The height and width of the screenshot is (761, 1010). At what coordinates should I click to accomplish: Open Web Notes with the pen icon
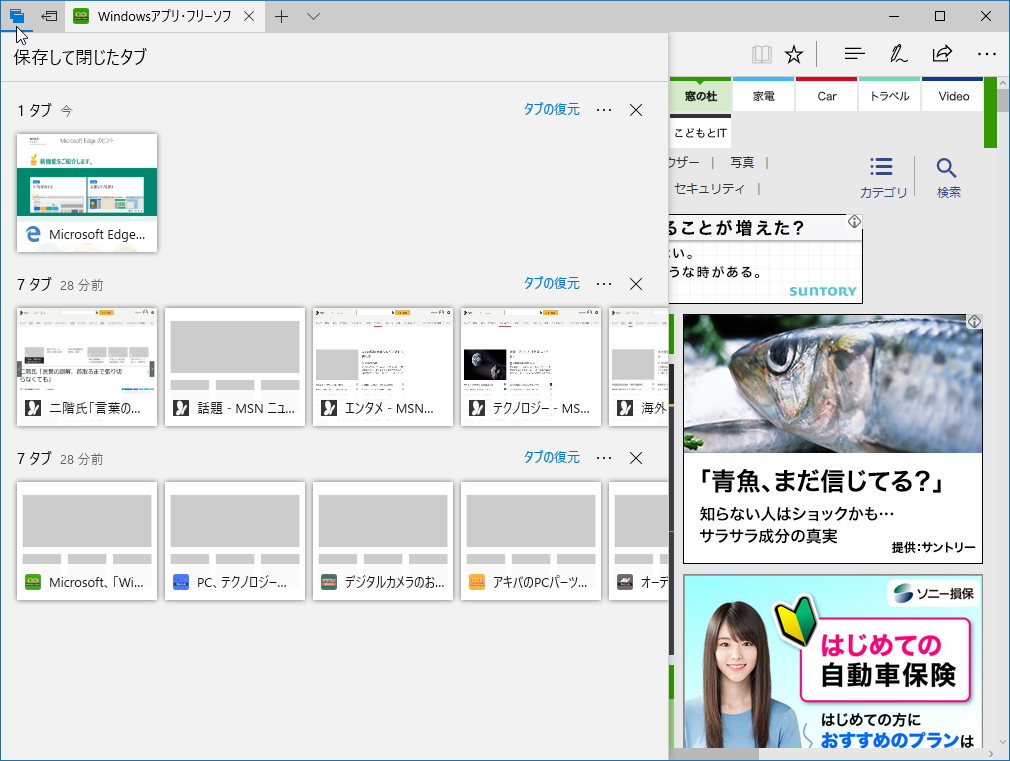pyautogui.click(x=899, y=54)
